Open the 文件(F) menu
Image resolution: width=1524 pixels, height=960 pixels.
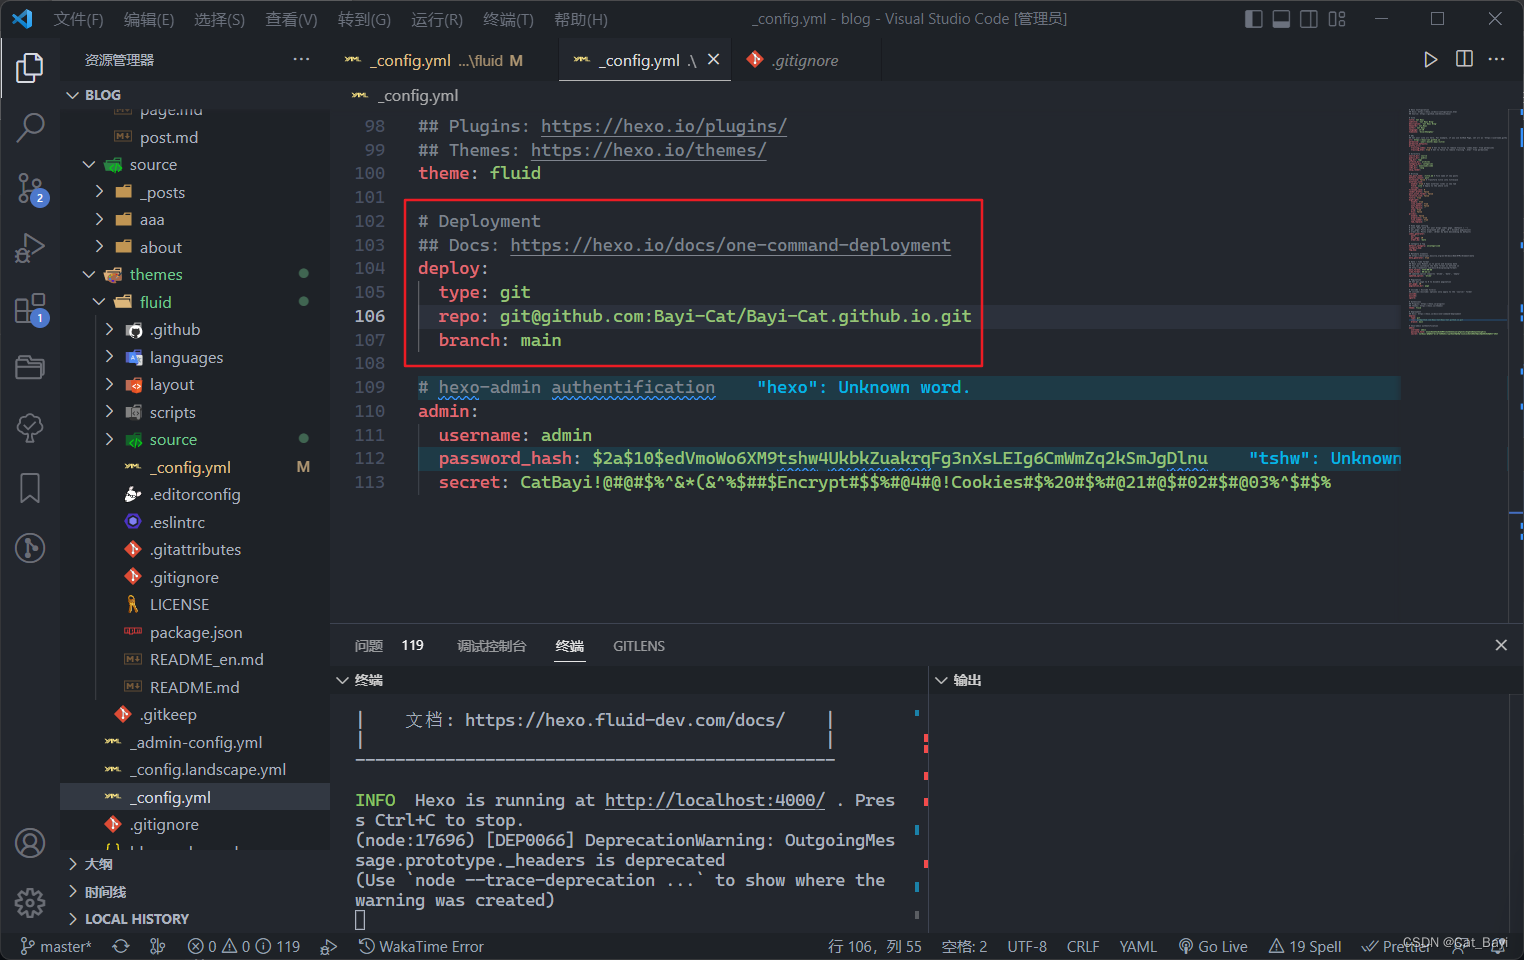[78, 19]
